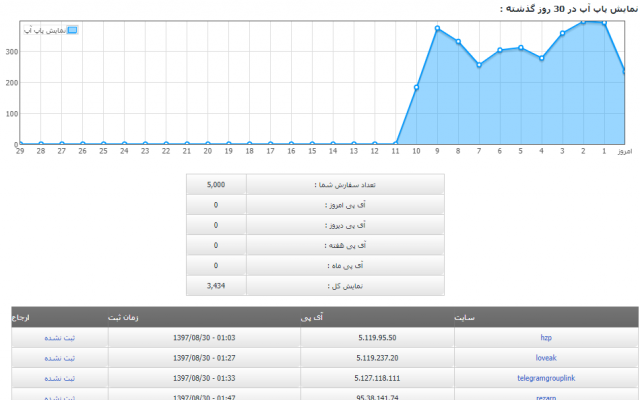Image resolution: width=640 pixels, height=400 pixels.
Task: Click the 0 value in the آی پی دیروز row
Action: click(x=216, y=225)
